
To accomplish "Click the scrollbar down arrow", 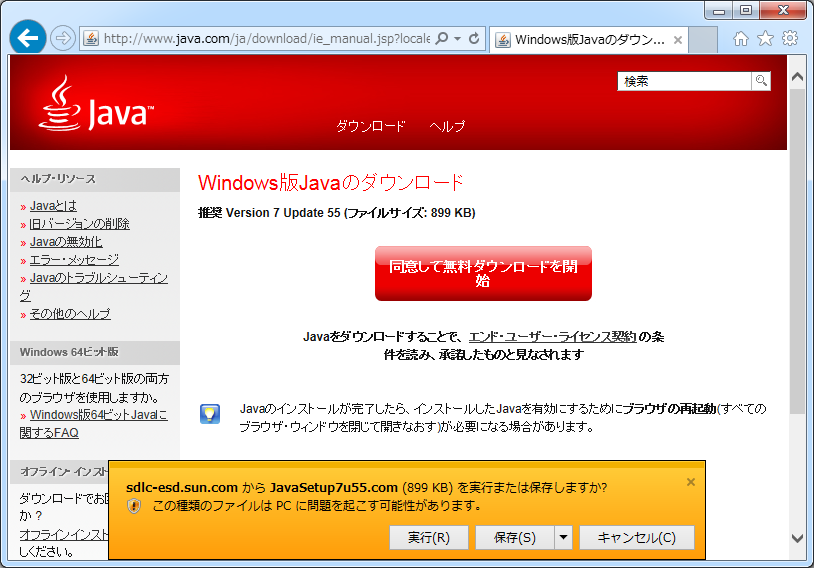I will tap(797, 538).
